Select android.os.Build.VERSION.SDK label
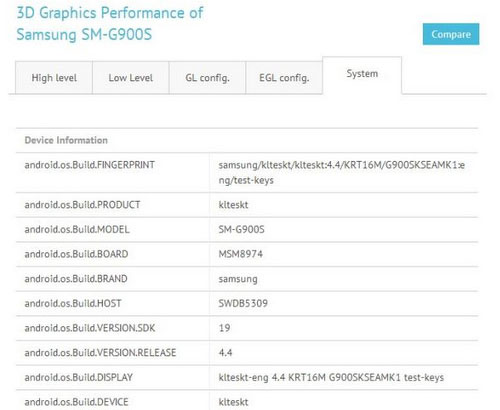 point(90,328)
